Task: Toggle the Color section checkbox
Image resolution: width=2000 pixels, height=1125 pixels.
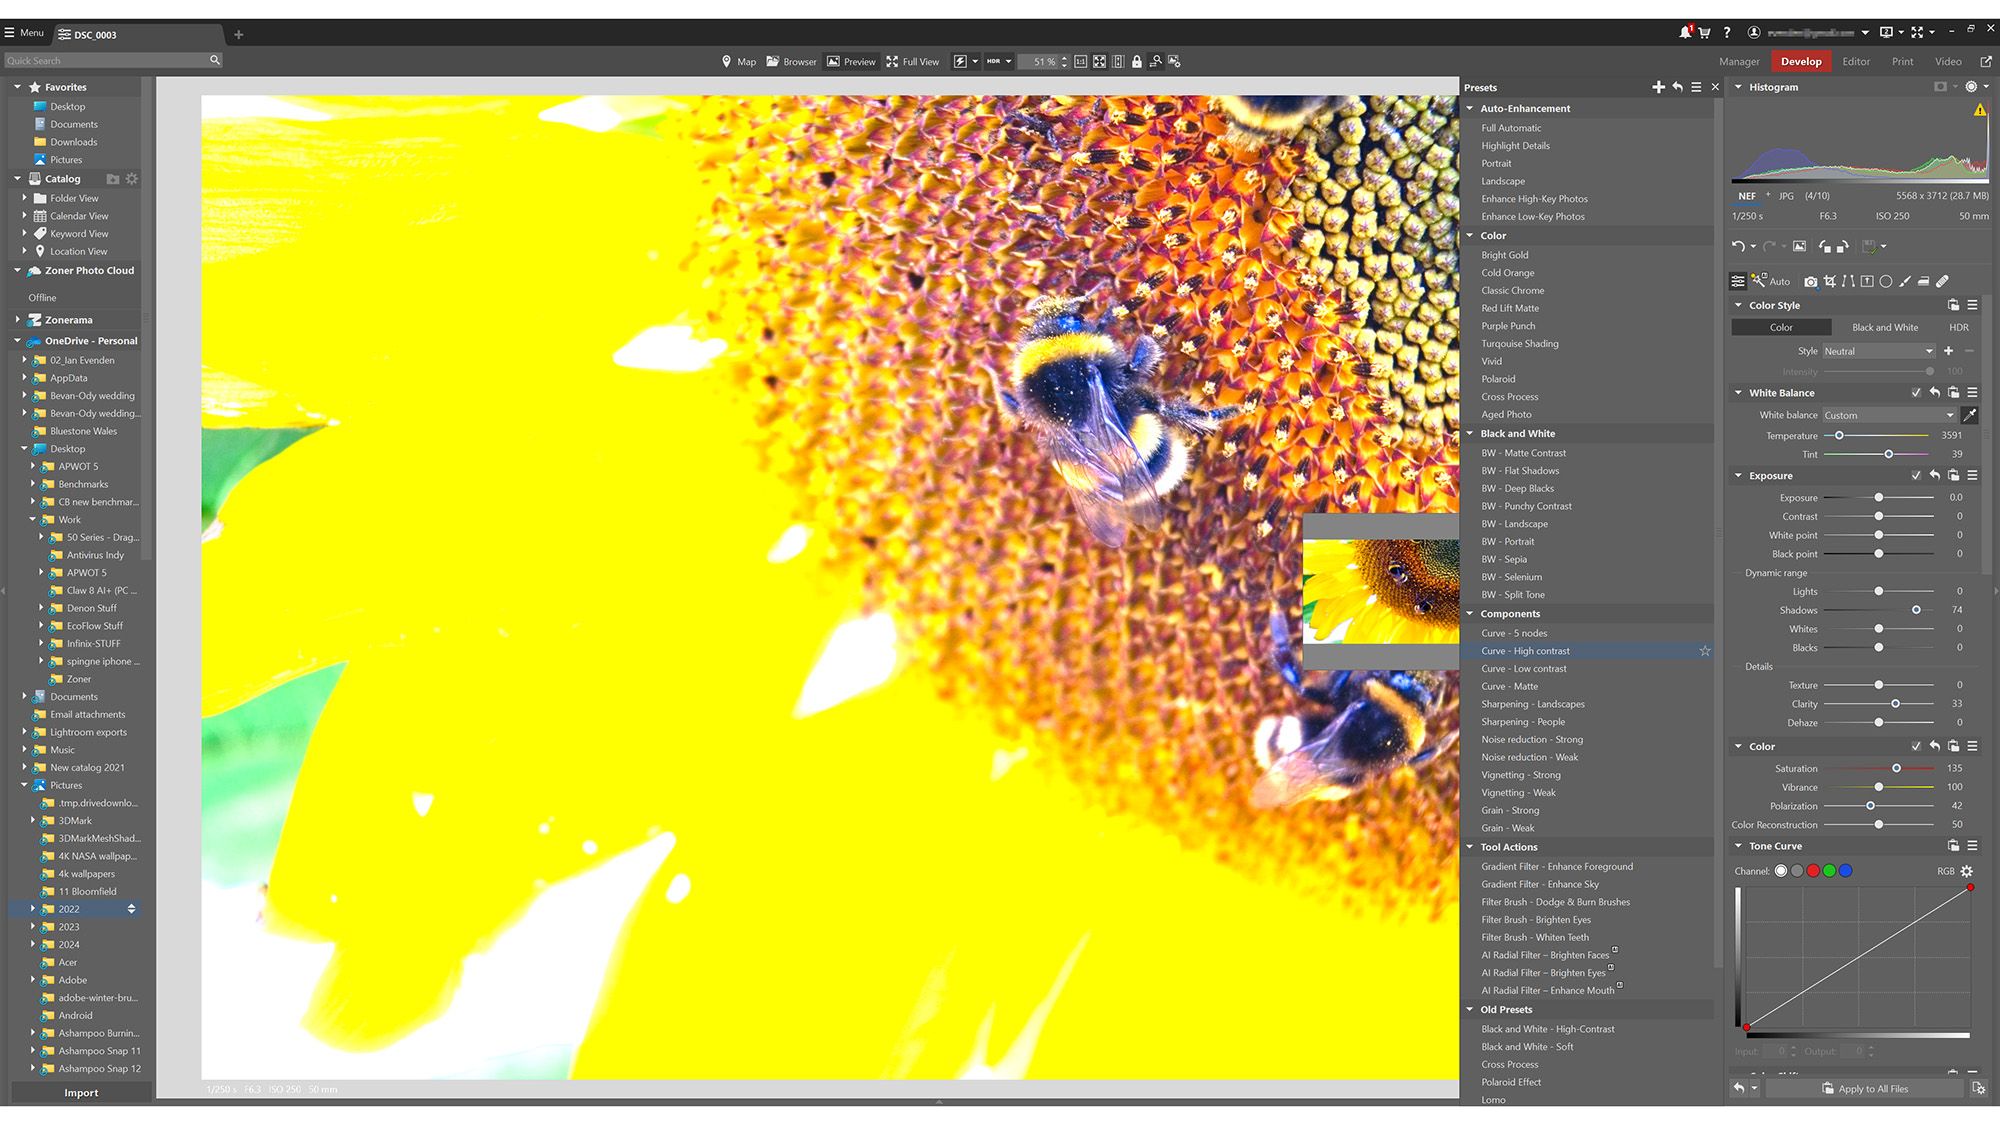Action: click(x=1917, y=746)
